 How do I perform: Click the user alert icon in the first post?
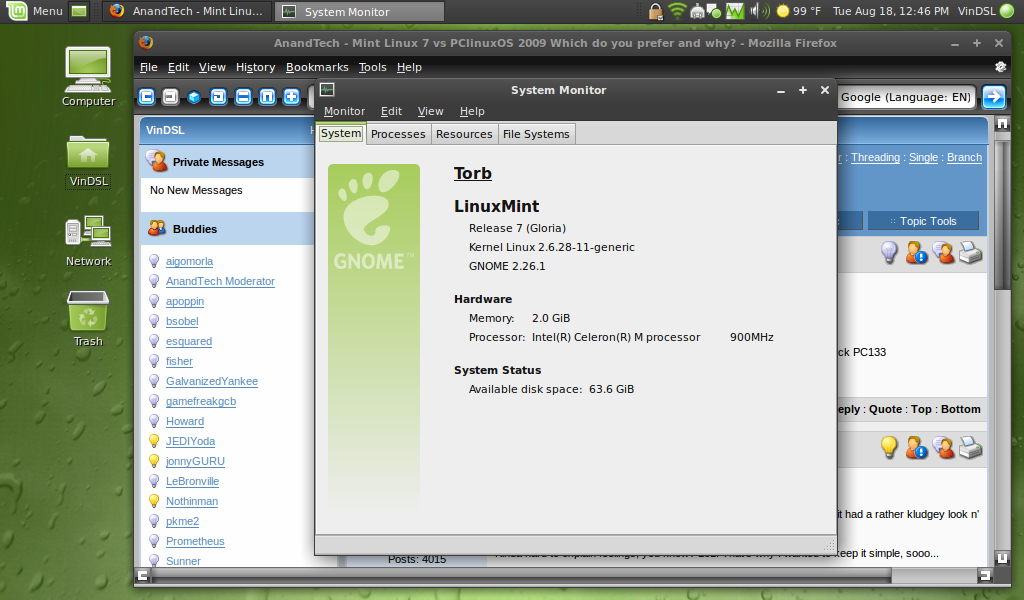tap(916, 253)
